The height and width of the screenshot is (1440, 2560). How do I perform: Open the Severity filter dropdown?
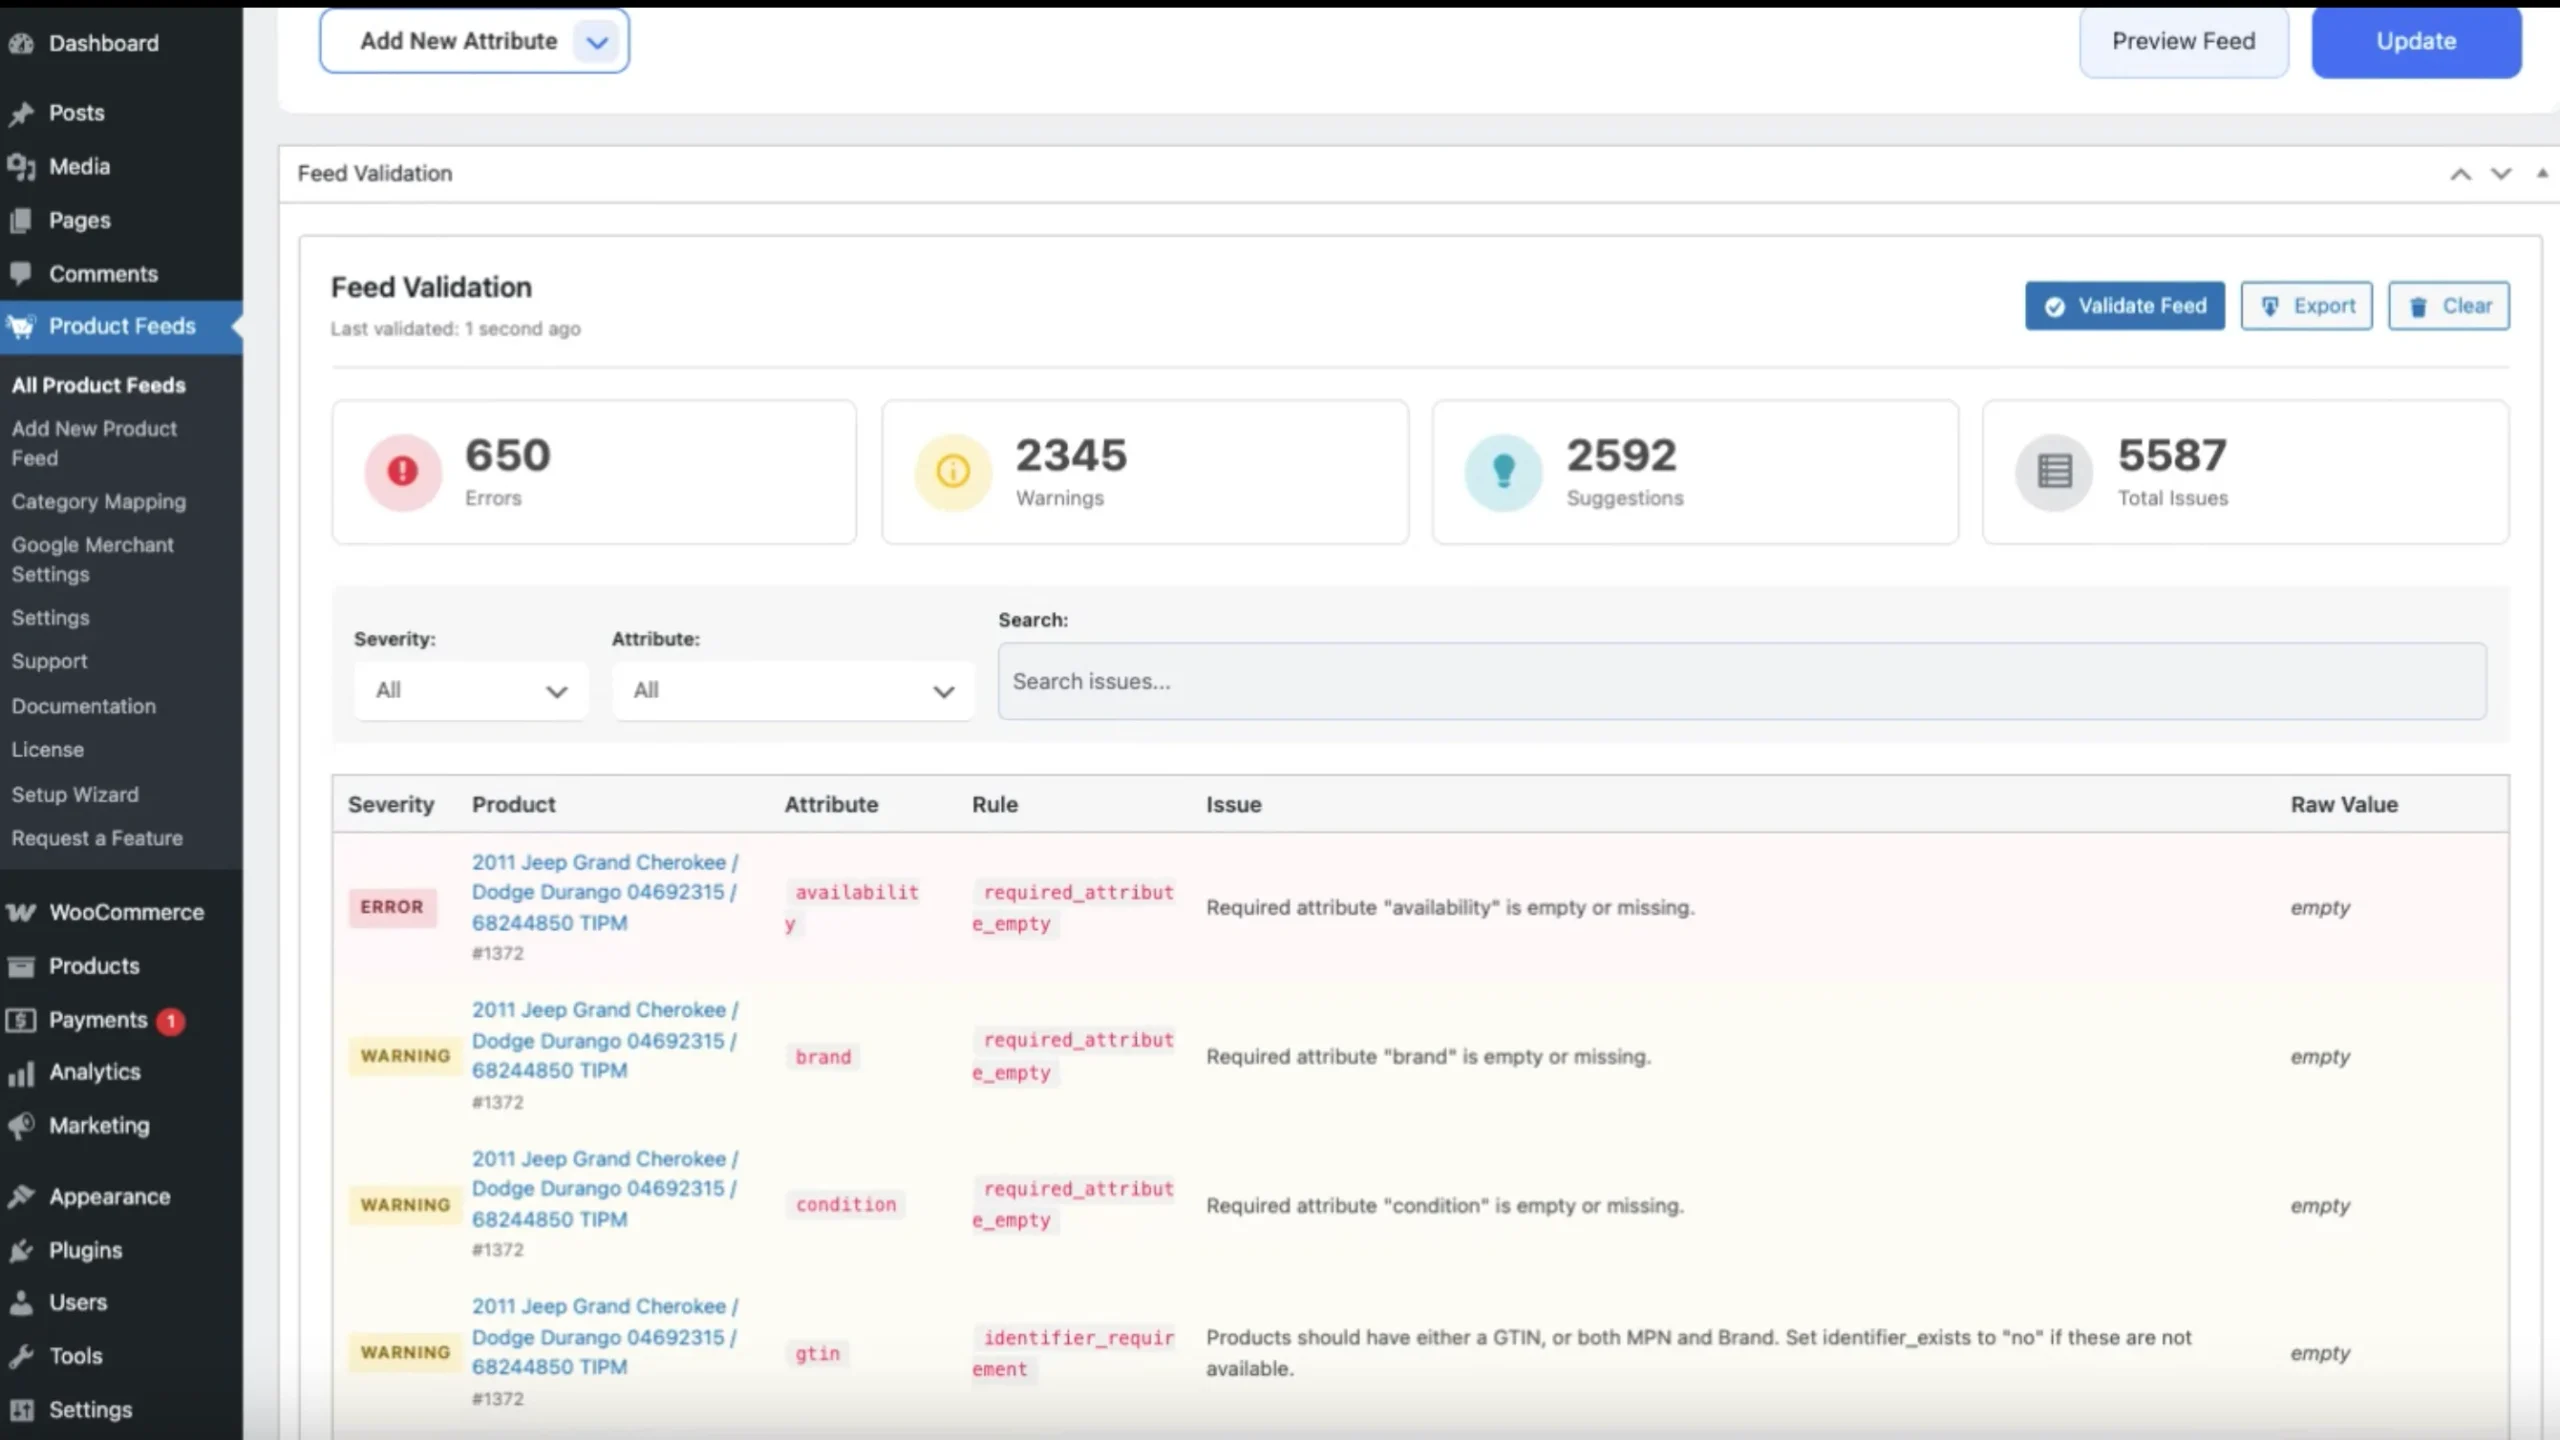470,690
